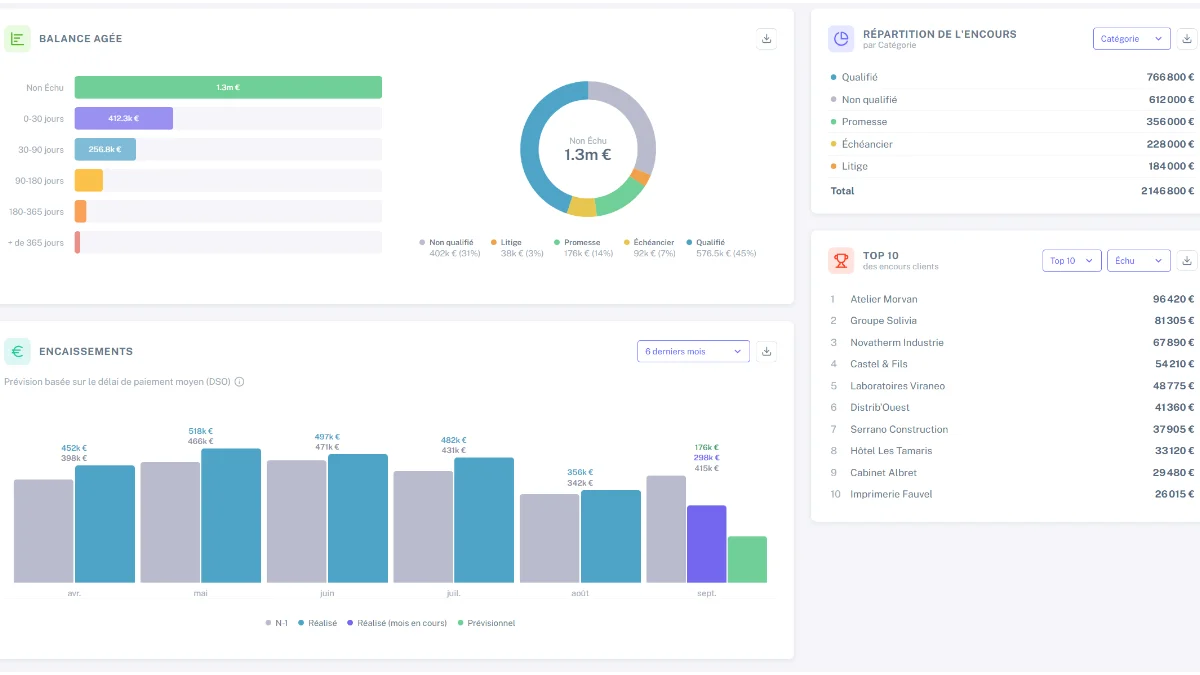Screen dimensions: 1200x675
Task: Click the Balance Agée bar-chart icon
Action: [x=17, y=39]
